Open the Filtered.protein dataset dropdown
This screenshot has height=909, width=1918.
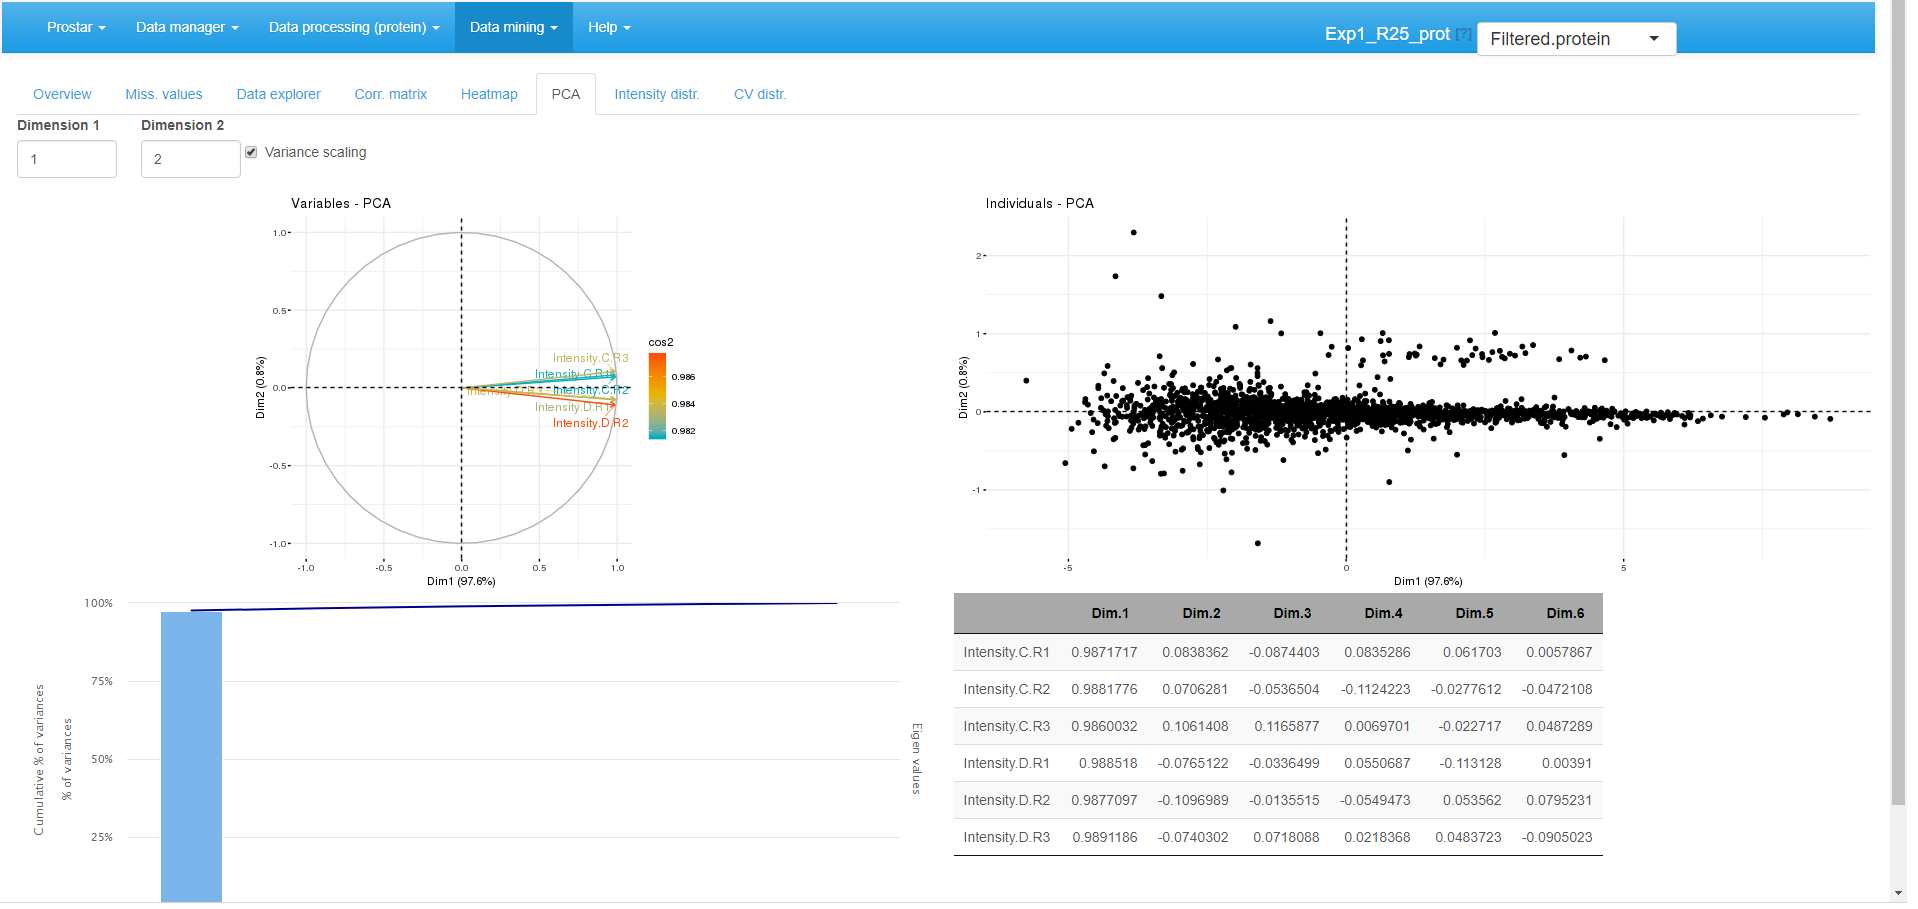pyautogui.click(x=1575, y=38)
